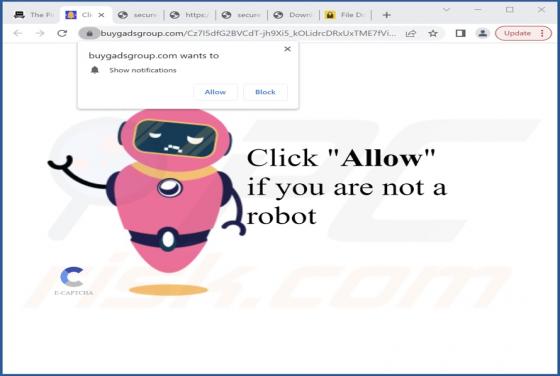Click the 'Click "Allow"' heading text
Image resolution: width=560 pixels, height=376 pixels.
coord(341,158)
